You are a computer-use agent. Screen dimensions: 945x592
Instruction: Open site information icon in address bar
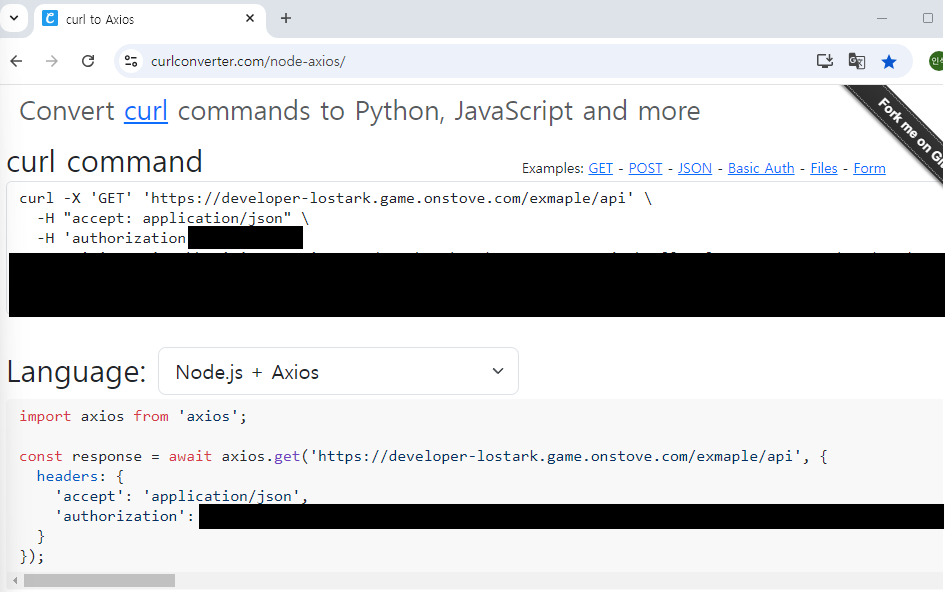tap(131, 61)
